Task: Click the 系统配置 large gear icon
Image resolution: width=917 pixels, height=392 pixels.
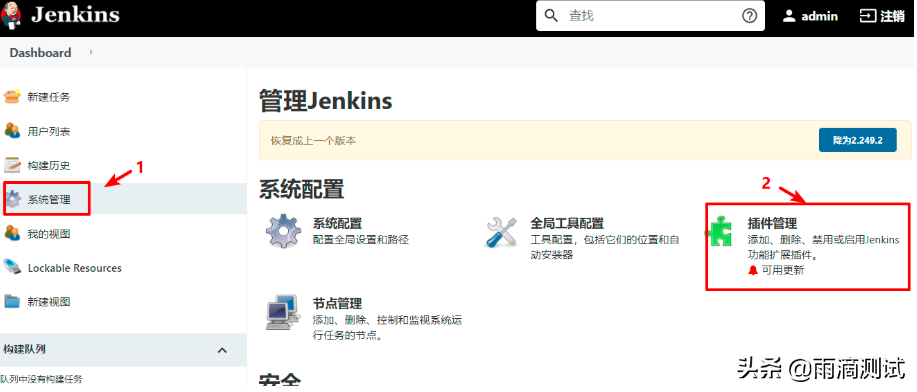Action: [284, 232]
